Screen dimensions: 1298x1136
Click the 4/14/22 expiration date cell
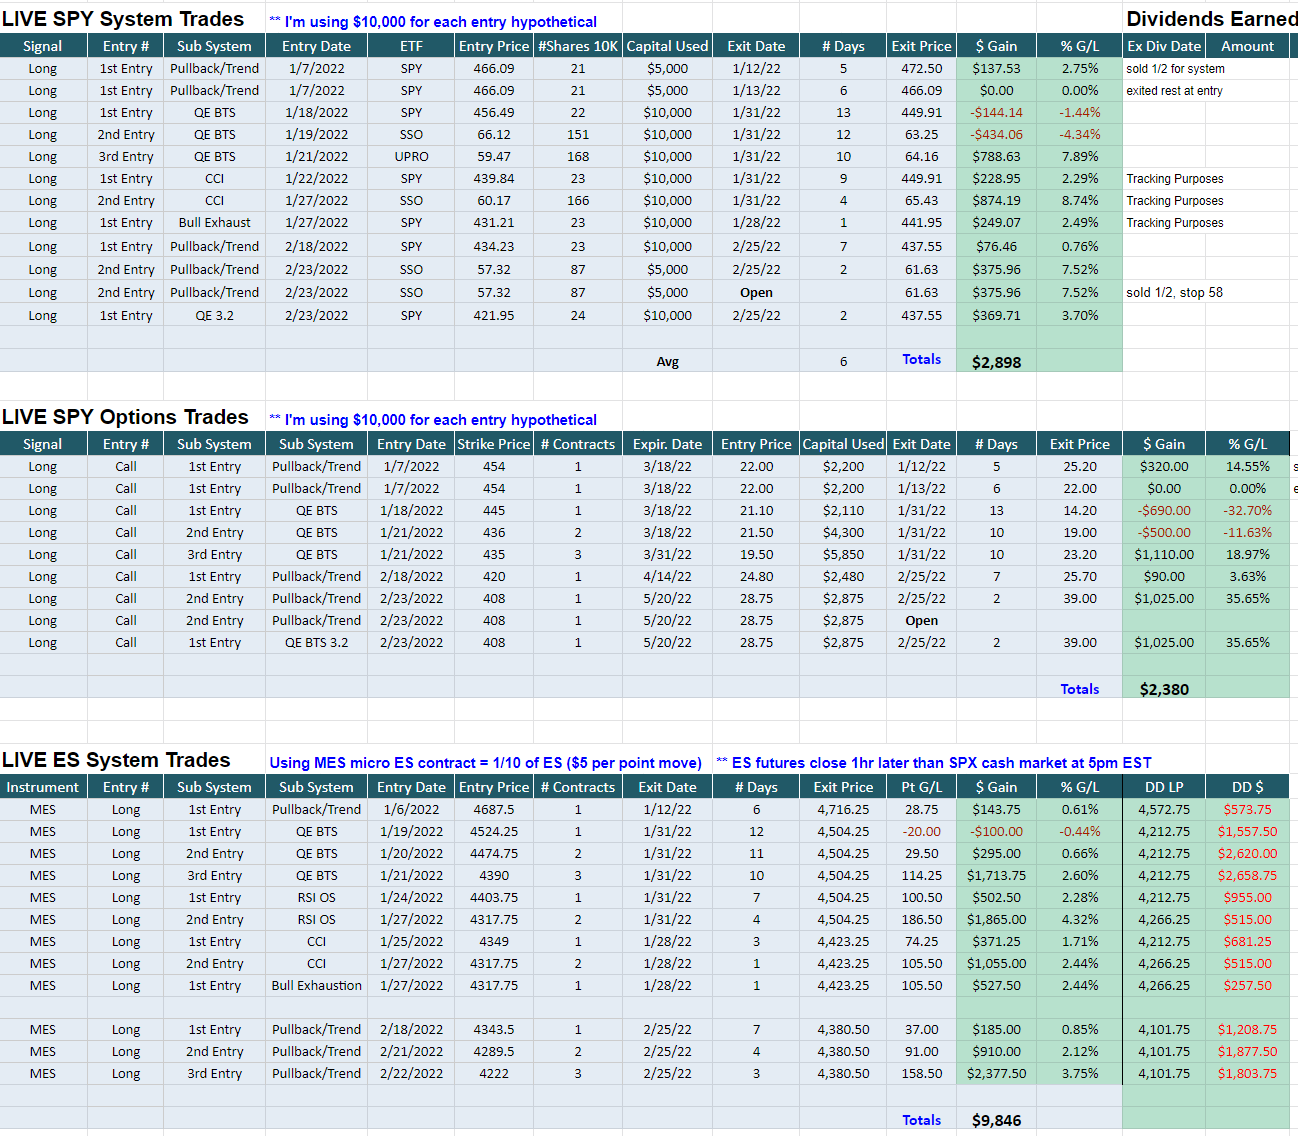click(667, 577)
